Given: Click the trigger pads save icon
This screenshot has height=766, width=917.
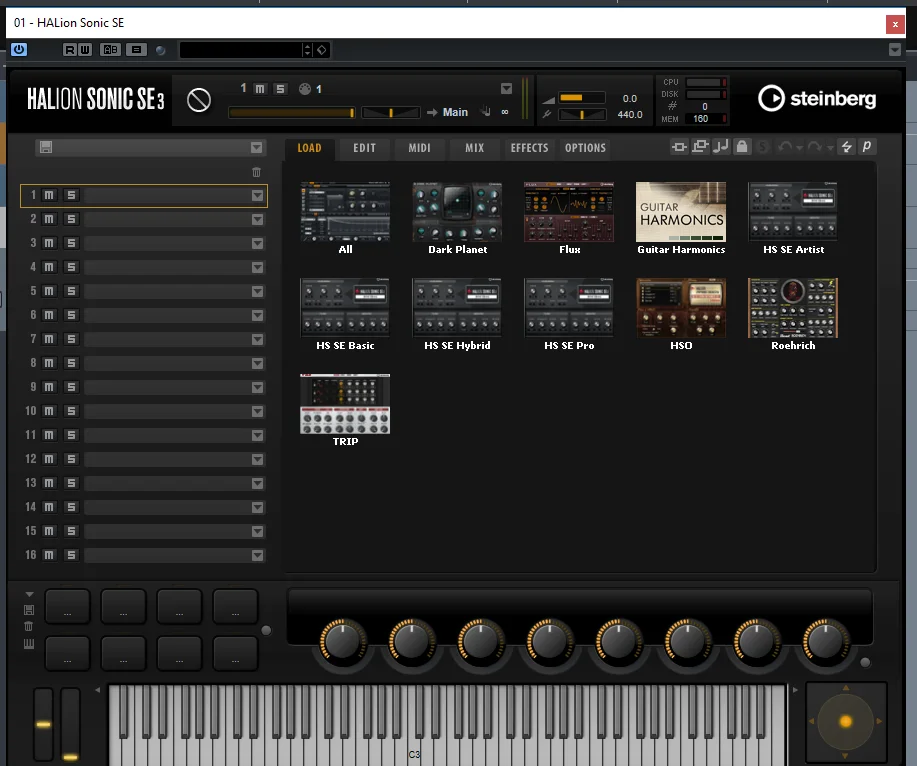Looking at the screenshot, I should 29,610.
